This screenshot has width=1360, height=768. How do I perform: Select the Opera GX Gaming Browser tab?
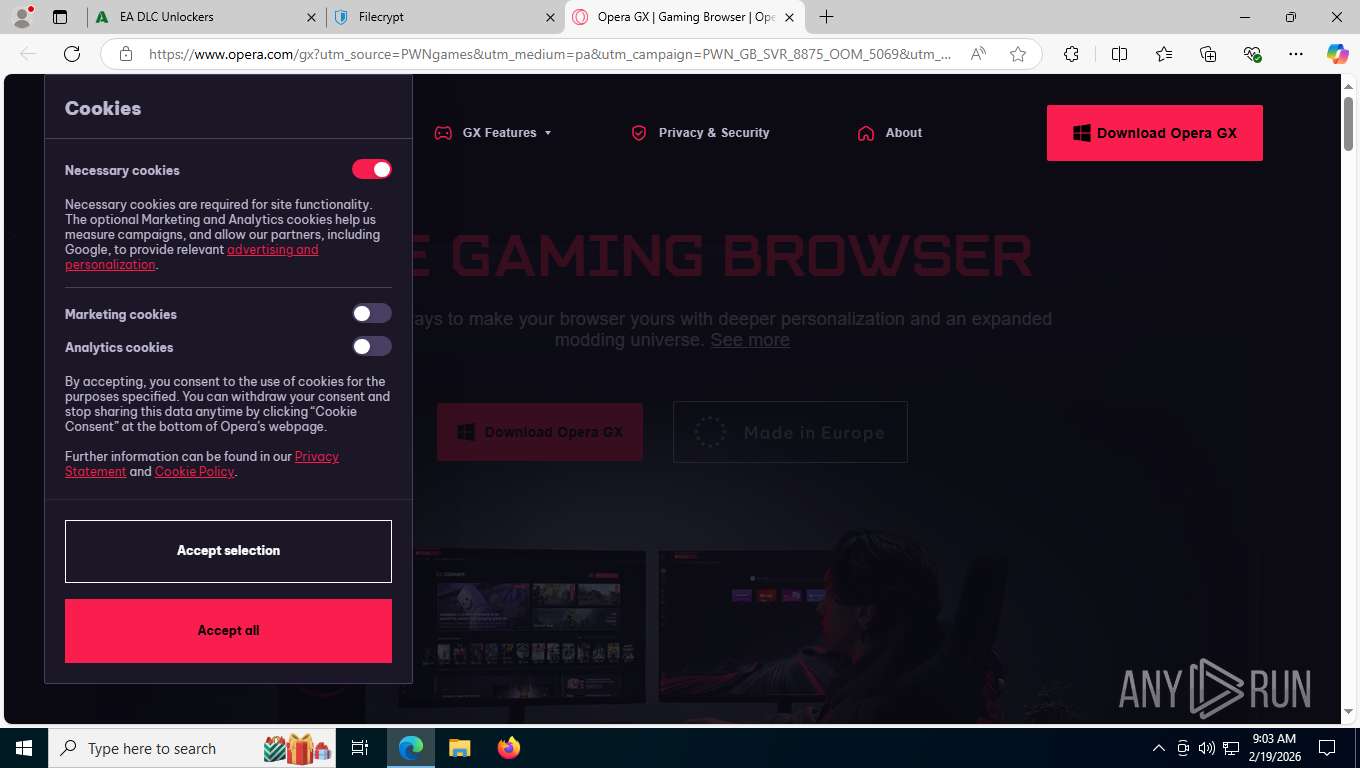pos(685,17)
